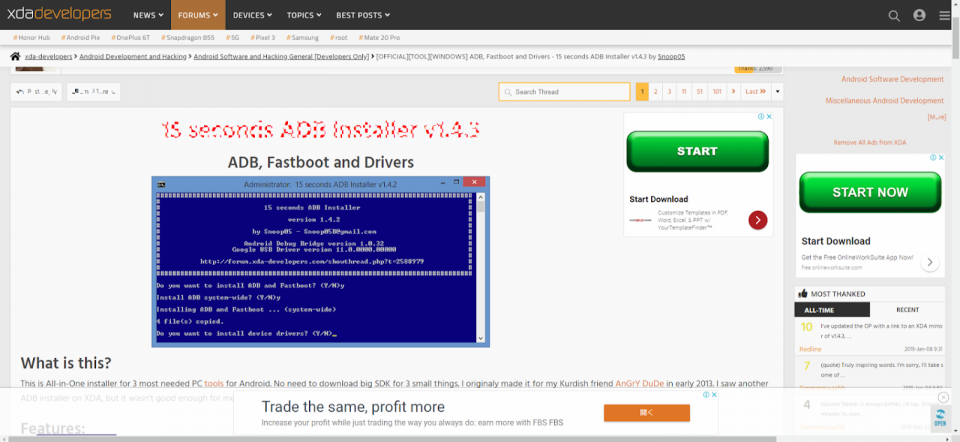The image size is (960, 442).
Task: Close the bottom banner ad with X
Action: 943,398
